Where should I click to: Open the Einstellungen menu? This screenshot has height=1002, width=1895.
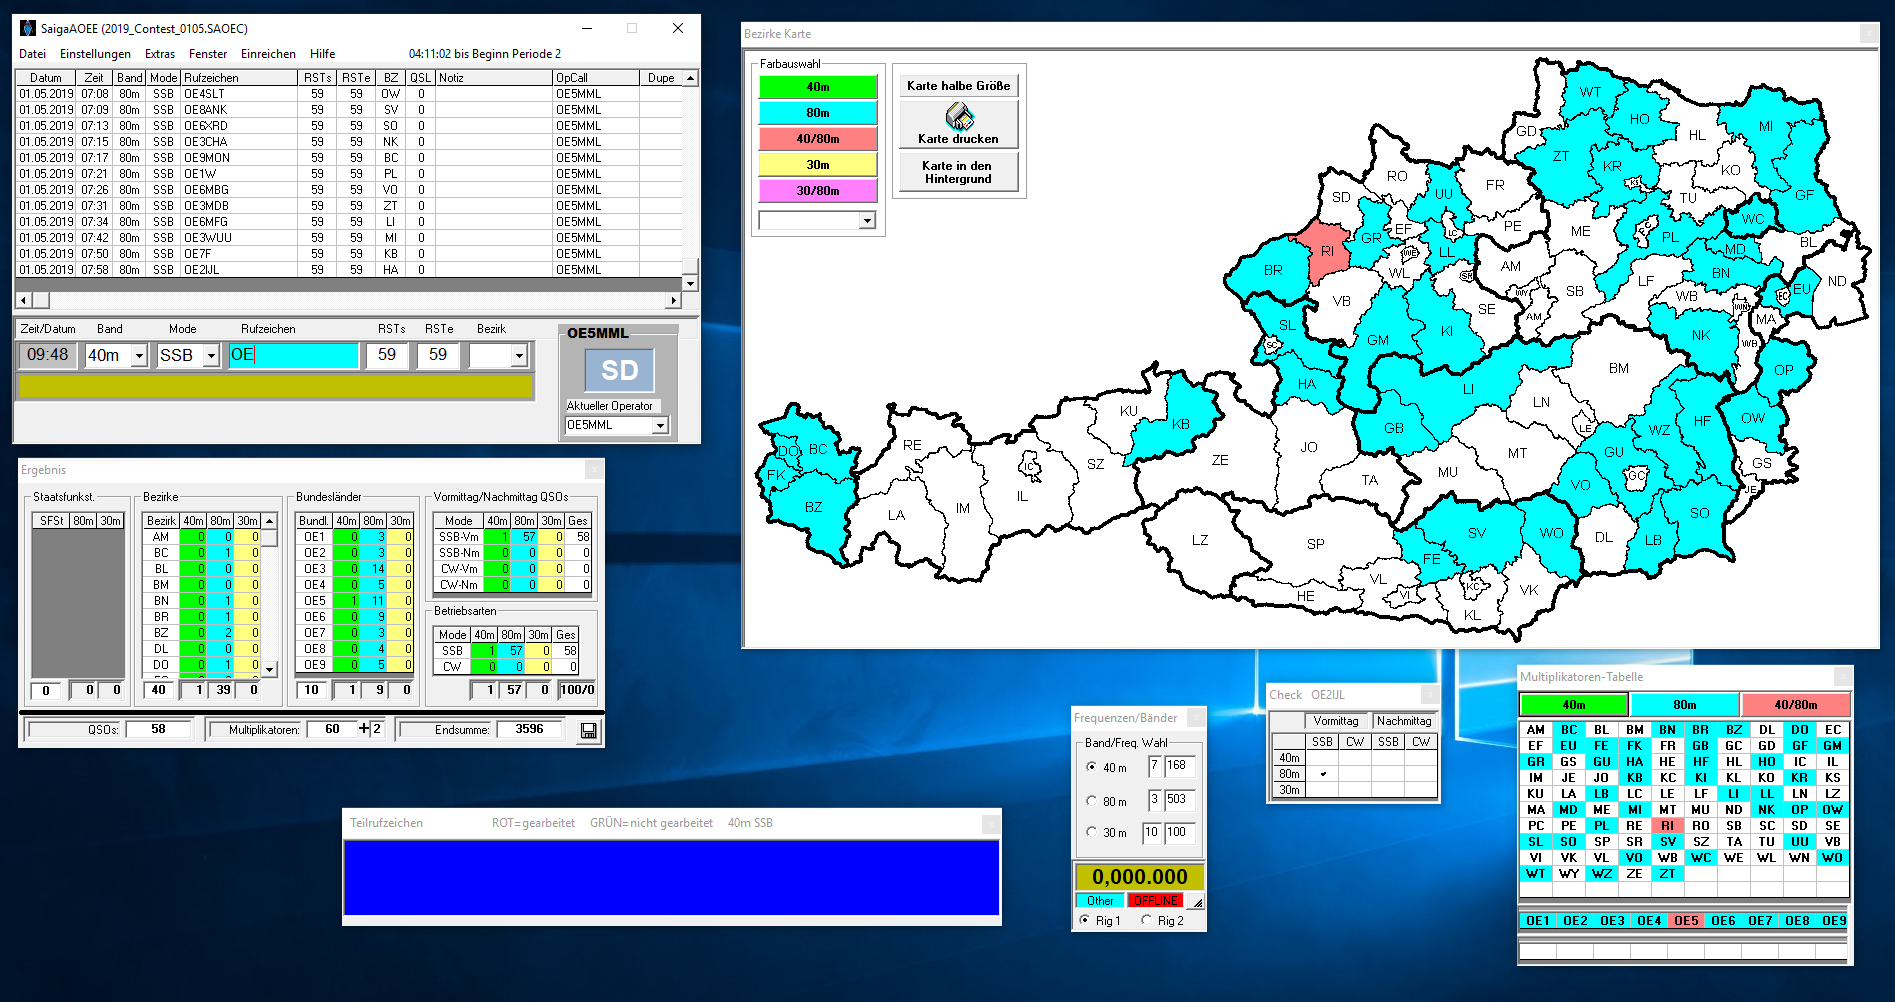click(95, 54)
